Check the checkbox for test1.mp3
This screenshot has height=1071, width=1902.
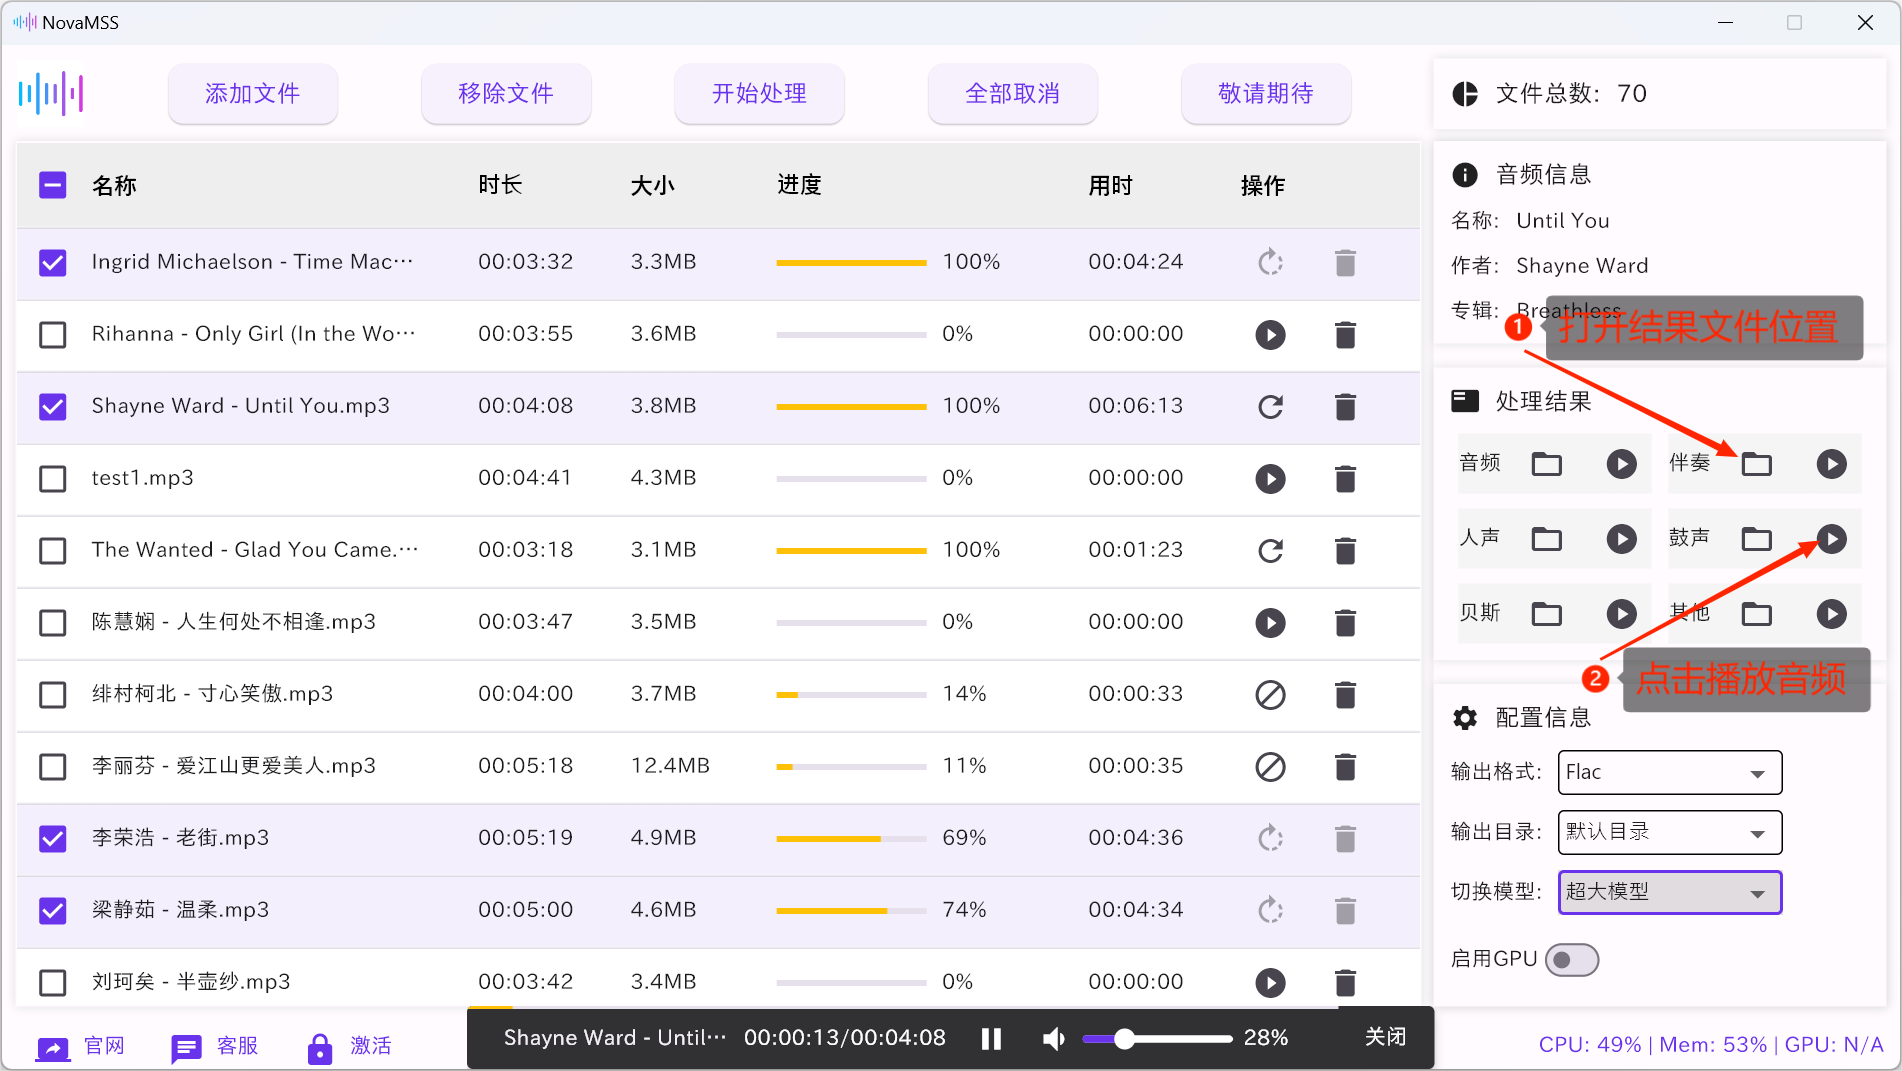pos(52,479)
